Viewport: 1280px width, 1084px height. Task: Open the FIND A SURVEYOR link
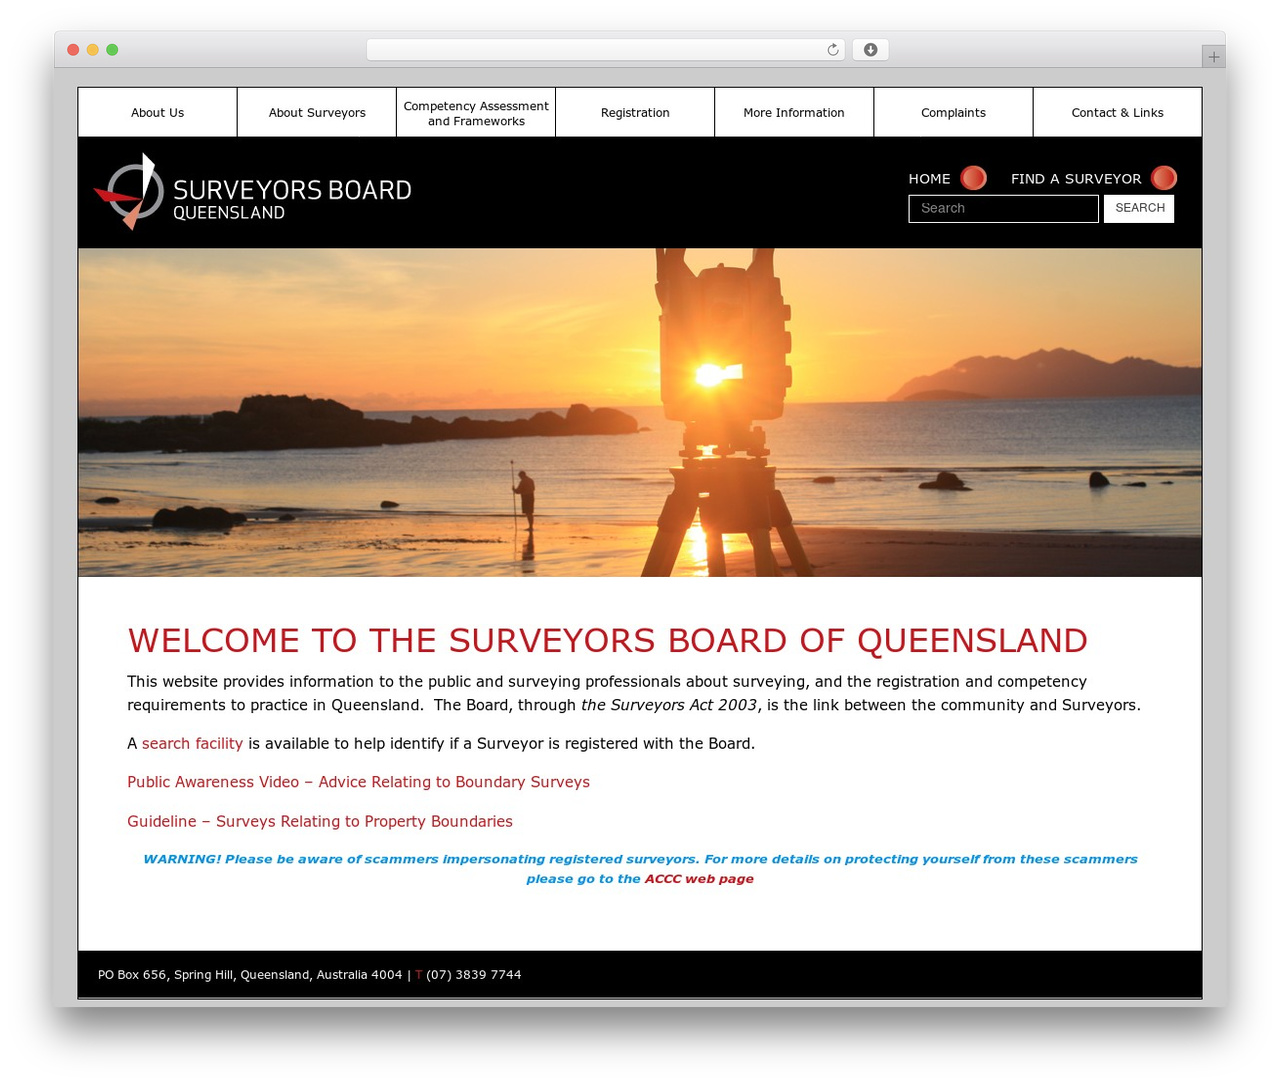click(1076, 179)
